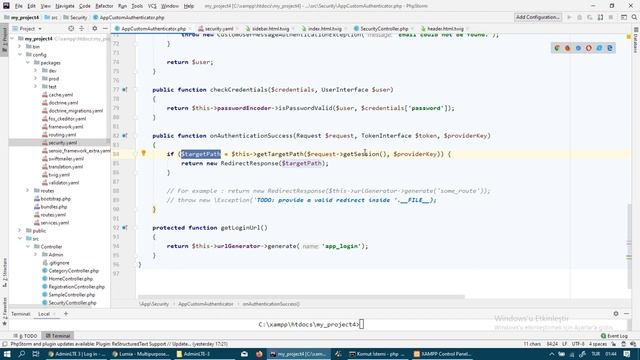Screen dimensions: 640x360
Task: Click the intention light bulb in gutter
Action: (143, 153)
